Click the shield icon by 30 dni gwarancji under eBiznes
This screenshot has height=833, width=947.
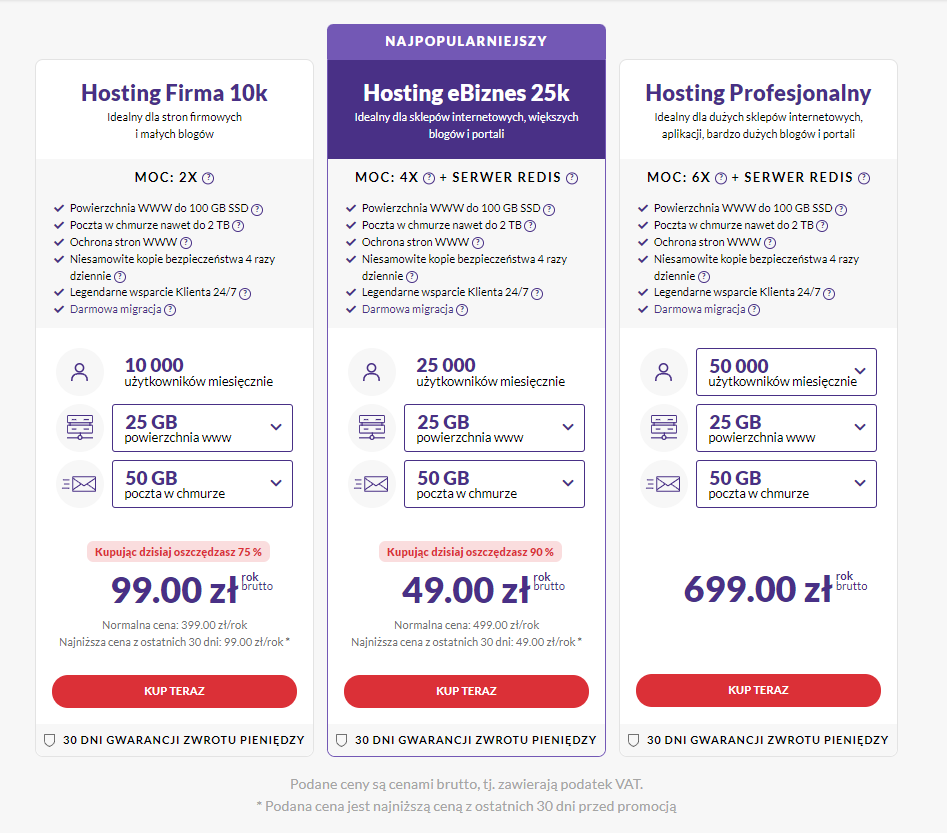coord(342,740)
